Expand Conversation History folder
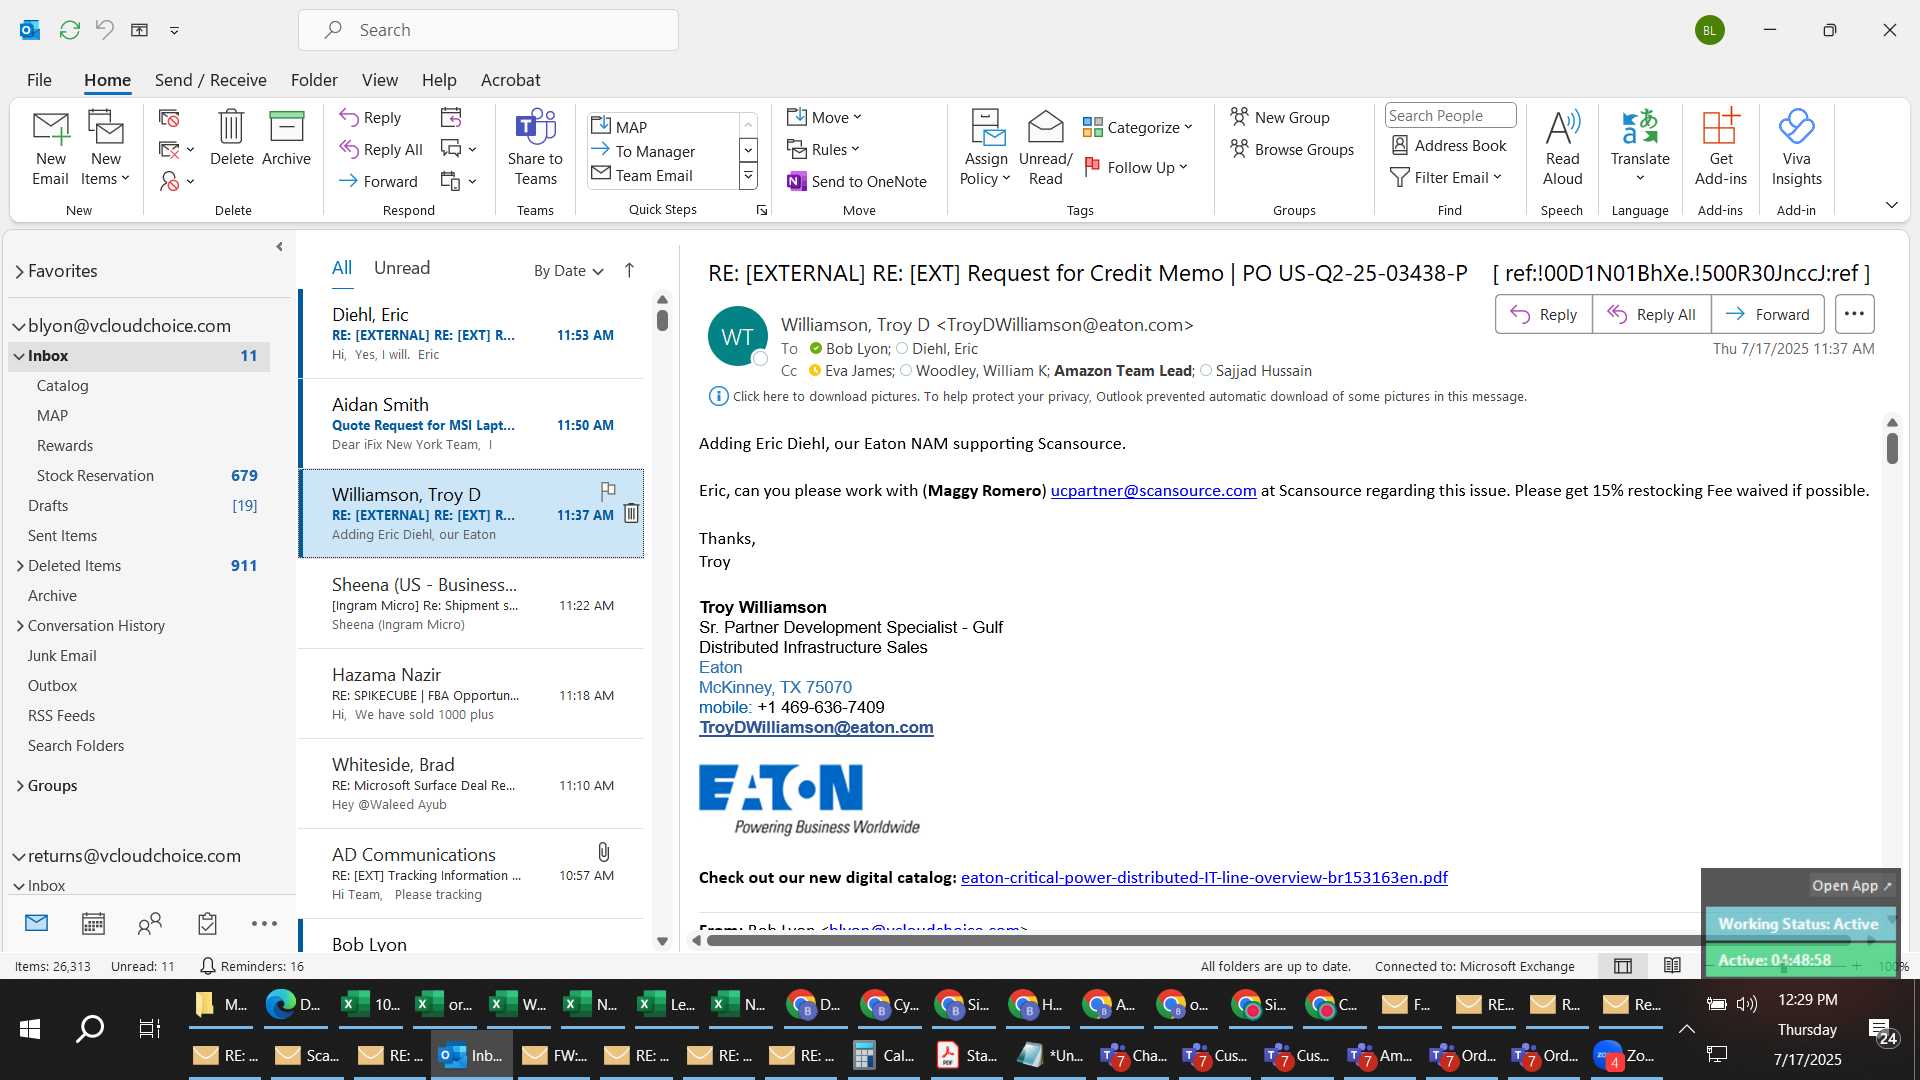The image size is (1920, 1080). (x=19, y=626)
